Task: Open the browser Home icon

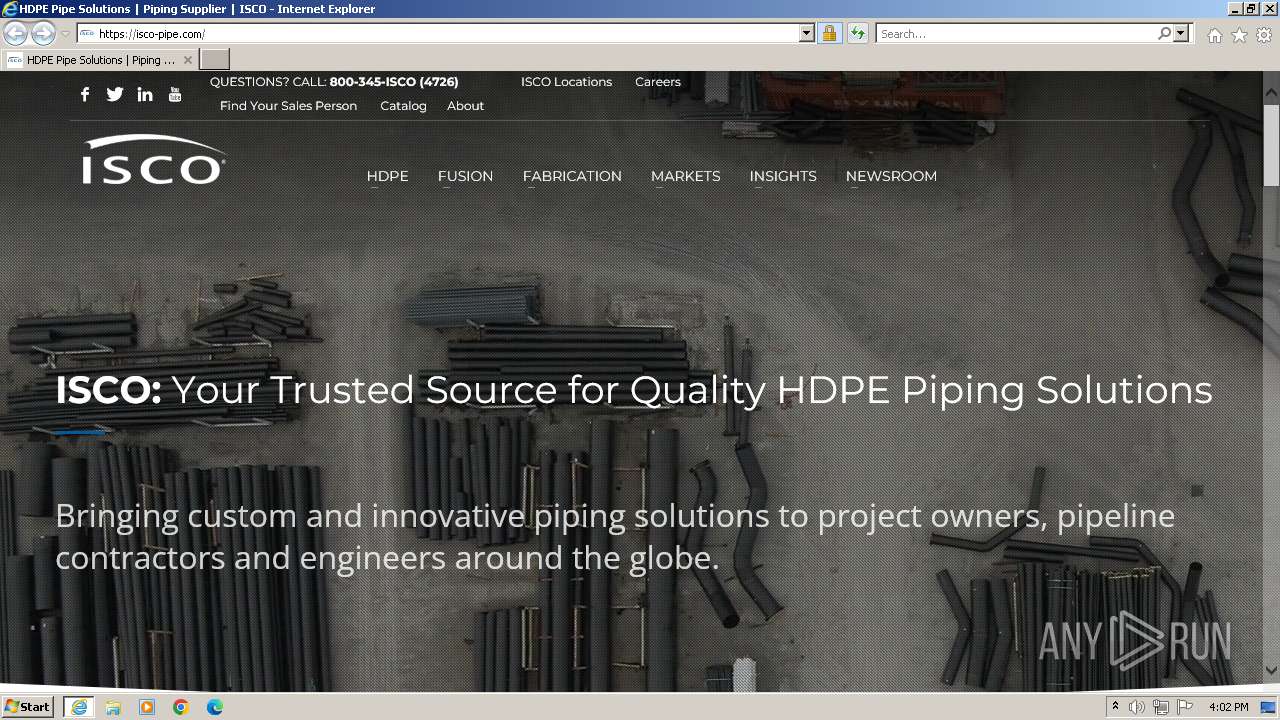Action: pyautogui.click(x=1214, y=35)
